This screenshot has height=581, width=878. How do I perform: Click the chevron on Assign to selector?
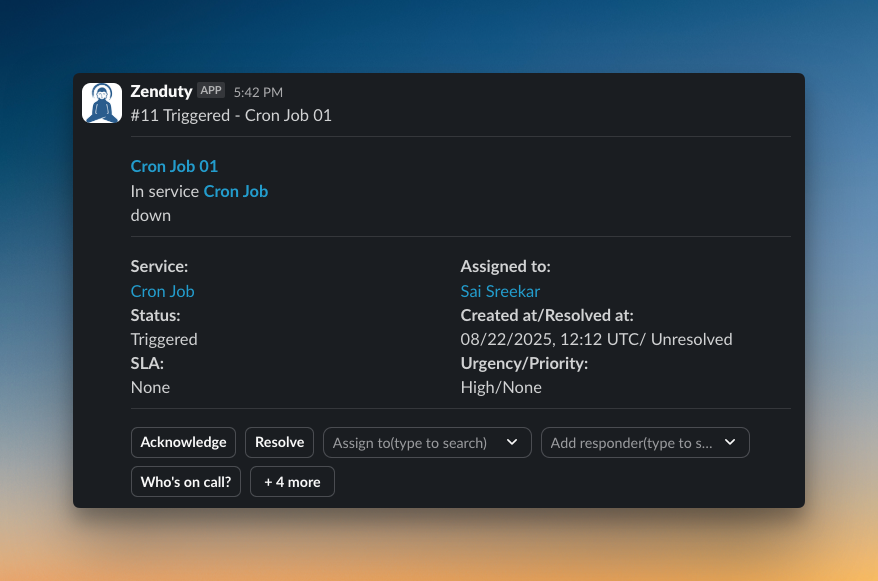(513, 442)
